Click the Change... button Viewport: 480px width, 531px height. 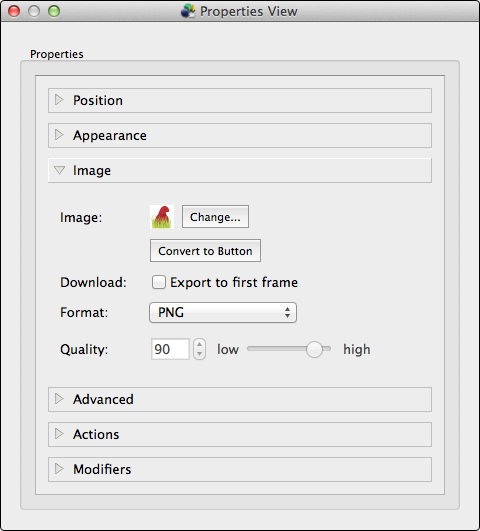[215, 217]
